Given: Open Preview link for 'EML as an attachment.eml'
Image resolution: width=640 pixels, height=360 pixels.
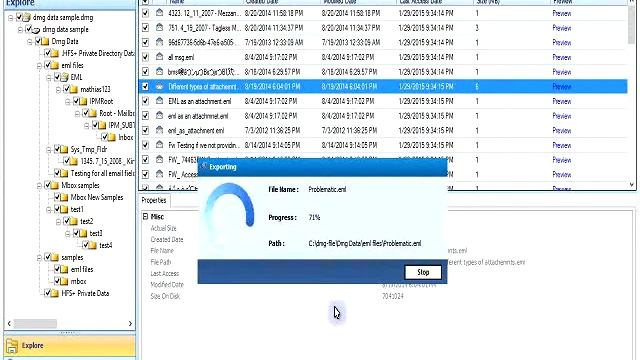Looking at the screenshot, I should coord(561,101).
